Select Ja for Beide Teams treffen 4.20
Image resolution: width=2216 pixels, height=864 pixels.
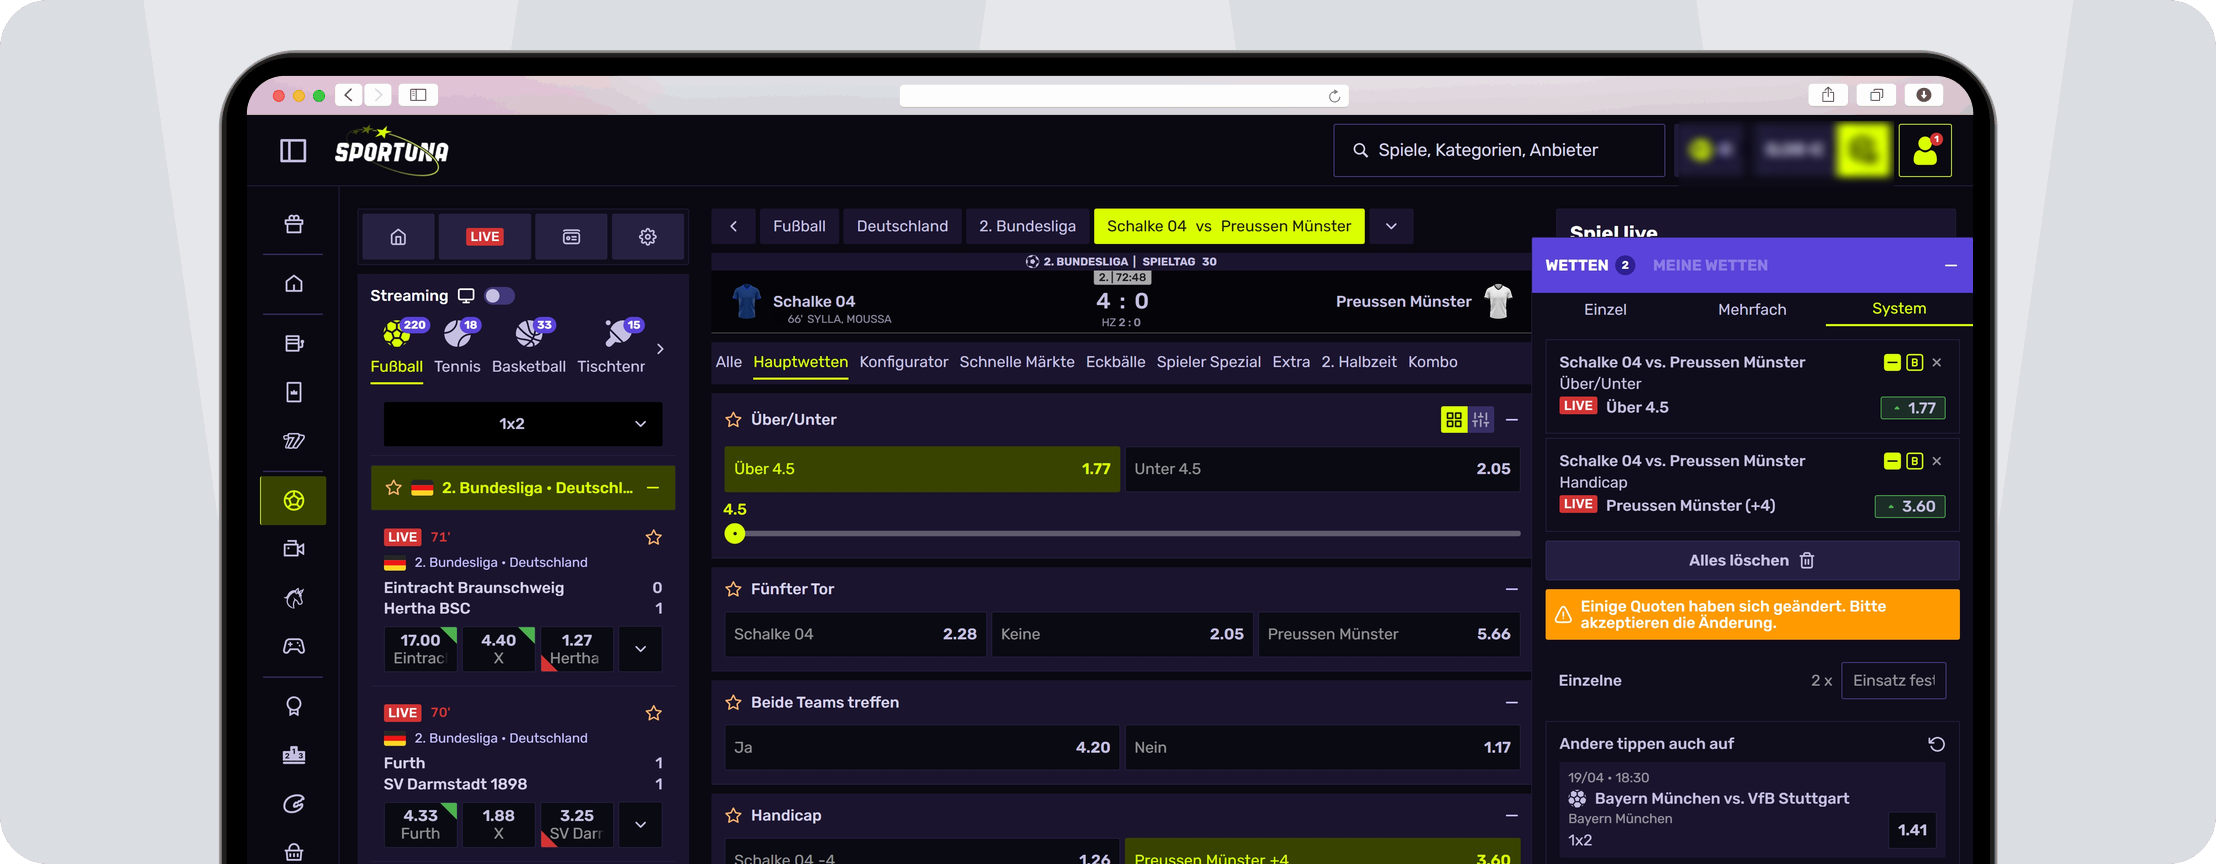coord(922,748)
